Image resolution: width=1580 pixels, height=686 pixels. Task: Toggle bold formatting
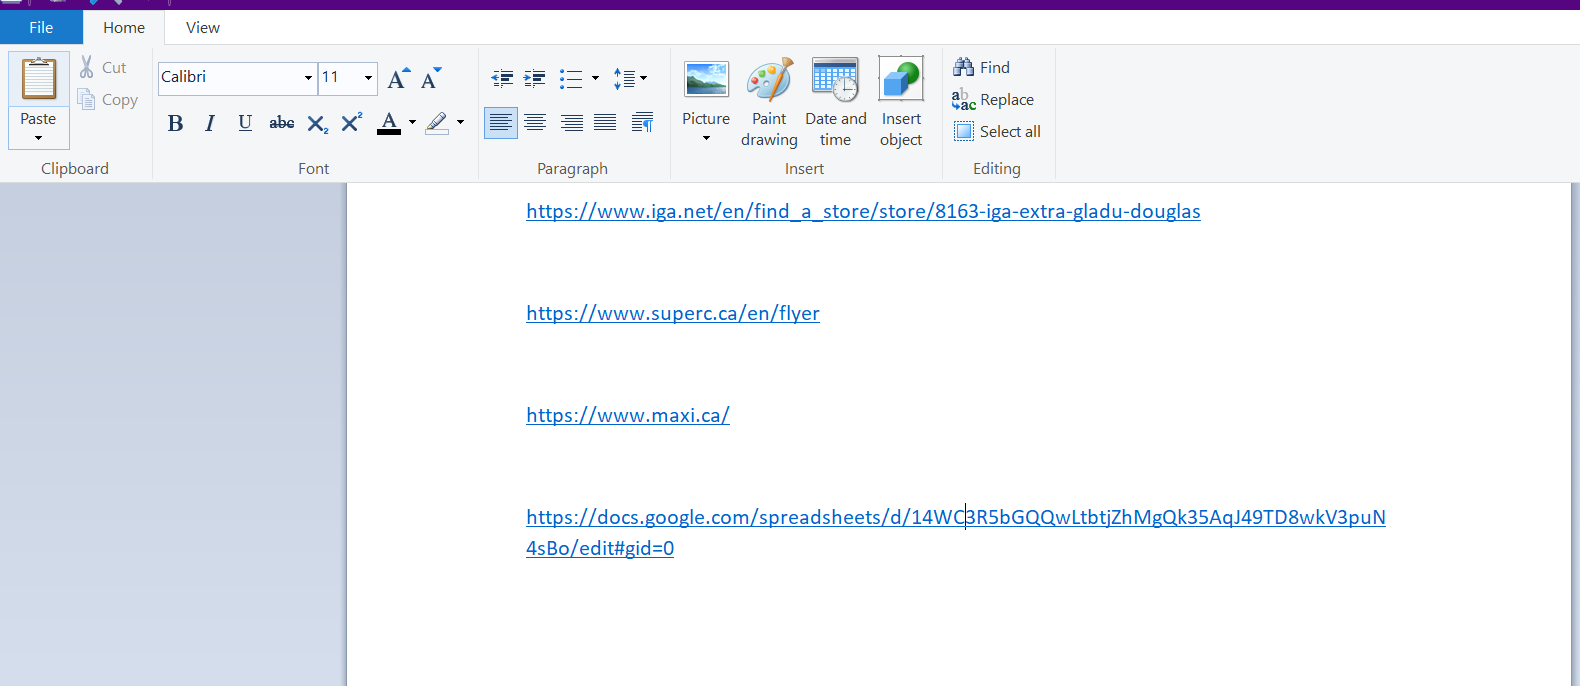point(176,123)
